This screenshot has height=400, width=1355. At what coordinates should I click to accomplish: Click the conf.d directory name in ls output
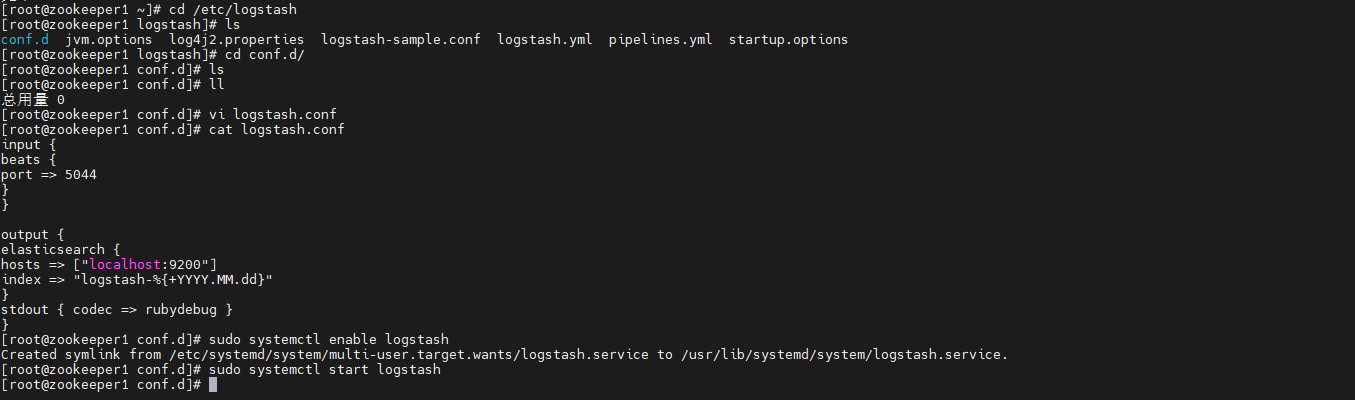click(24, 40)
